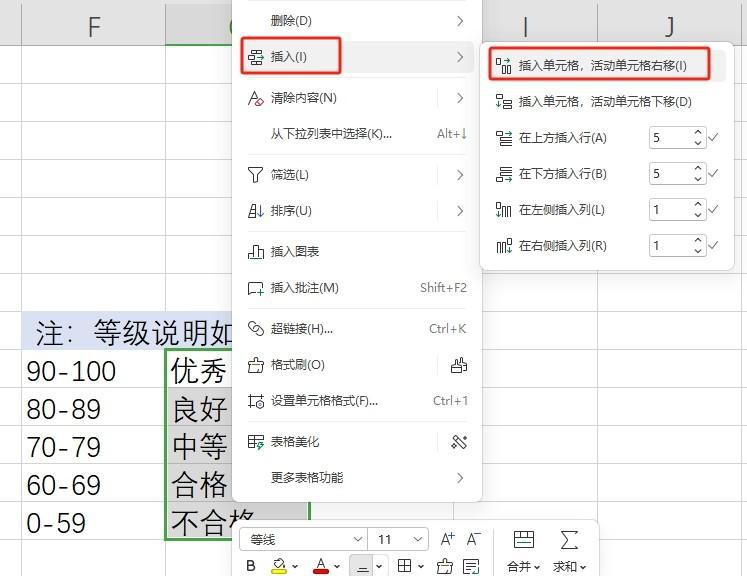Open fill color dropdown arrow
This screenshot has height=576, width=747.
295,566
